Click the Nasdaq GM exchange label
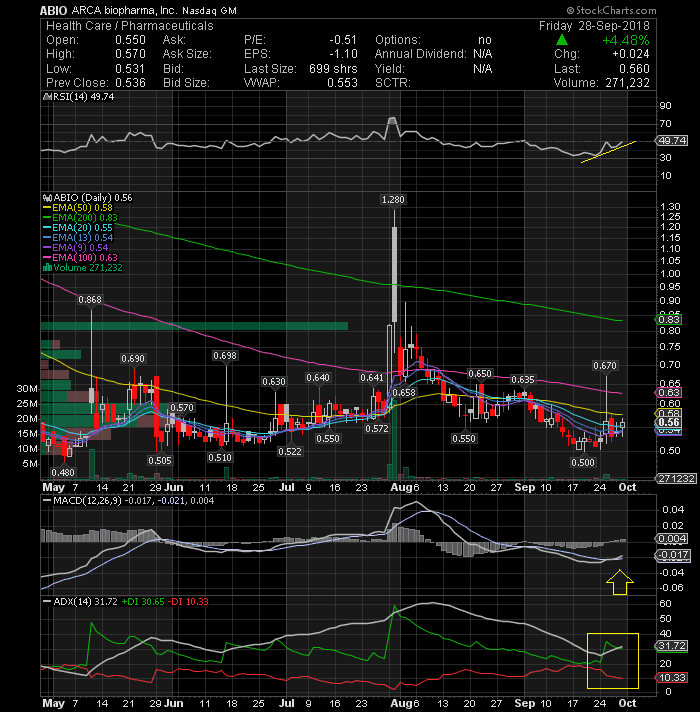 [x=210, y=10]
